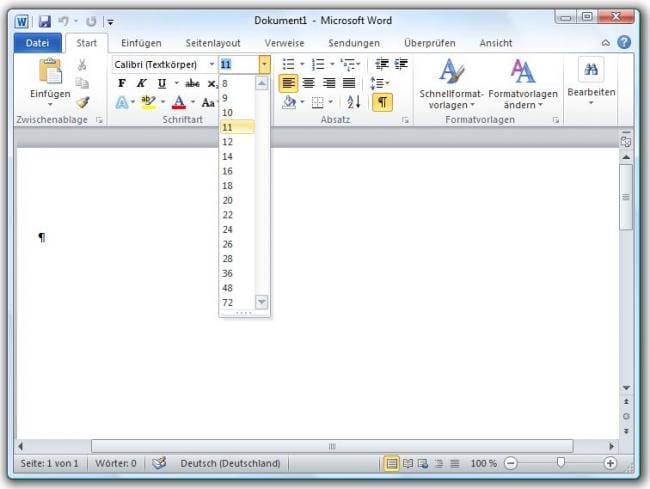Open the Ansicht tab

pyautogui.click(x=496, y=43)
